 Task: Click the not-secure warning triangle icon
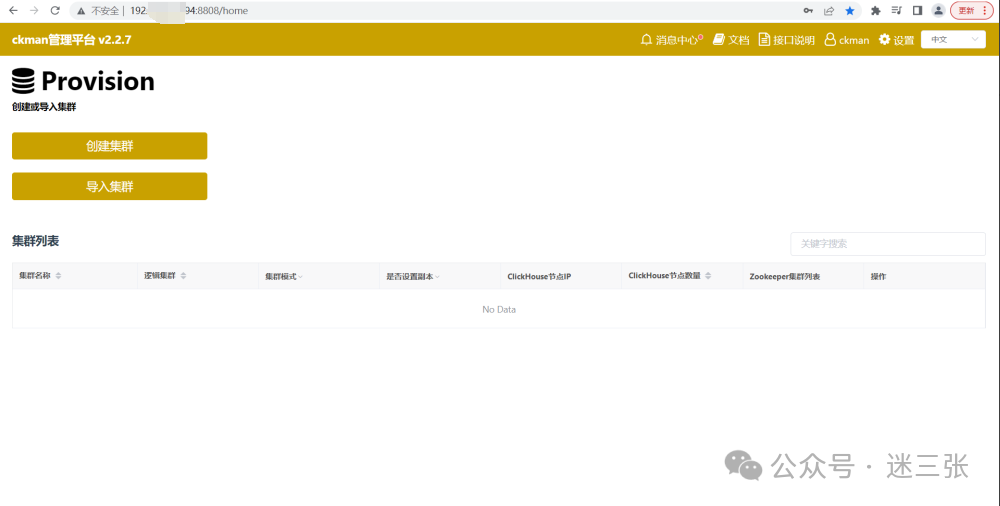pos(81,11)
